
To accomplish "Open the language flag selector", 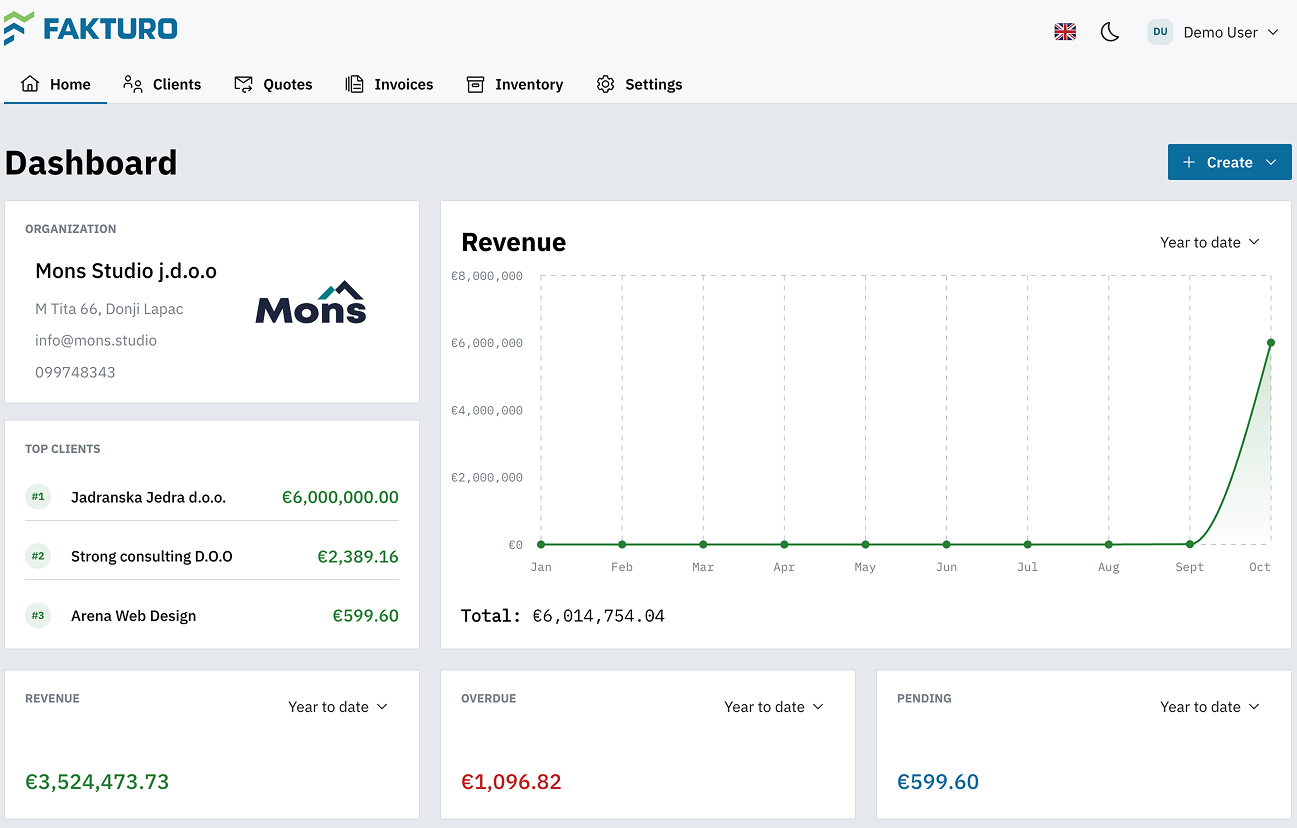I will point(1065,32).
